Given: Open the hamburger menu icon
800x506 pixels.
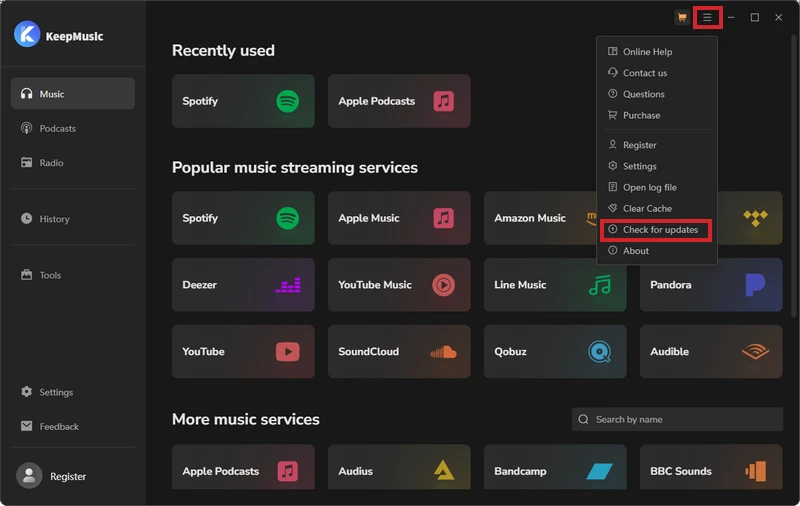Looking at the screenshot, I should point(707,18).
